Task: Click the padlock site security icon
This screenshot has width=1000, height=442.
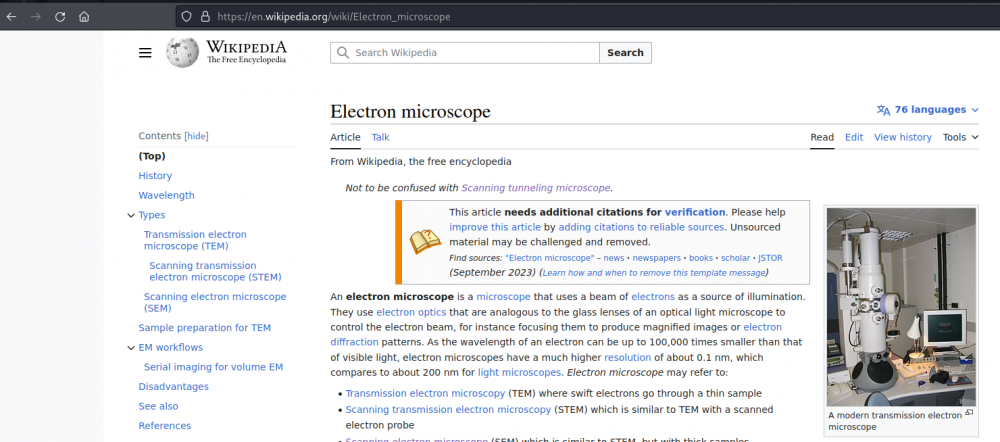Action: [205, 17]
